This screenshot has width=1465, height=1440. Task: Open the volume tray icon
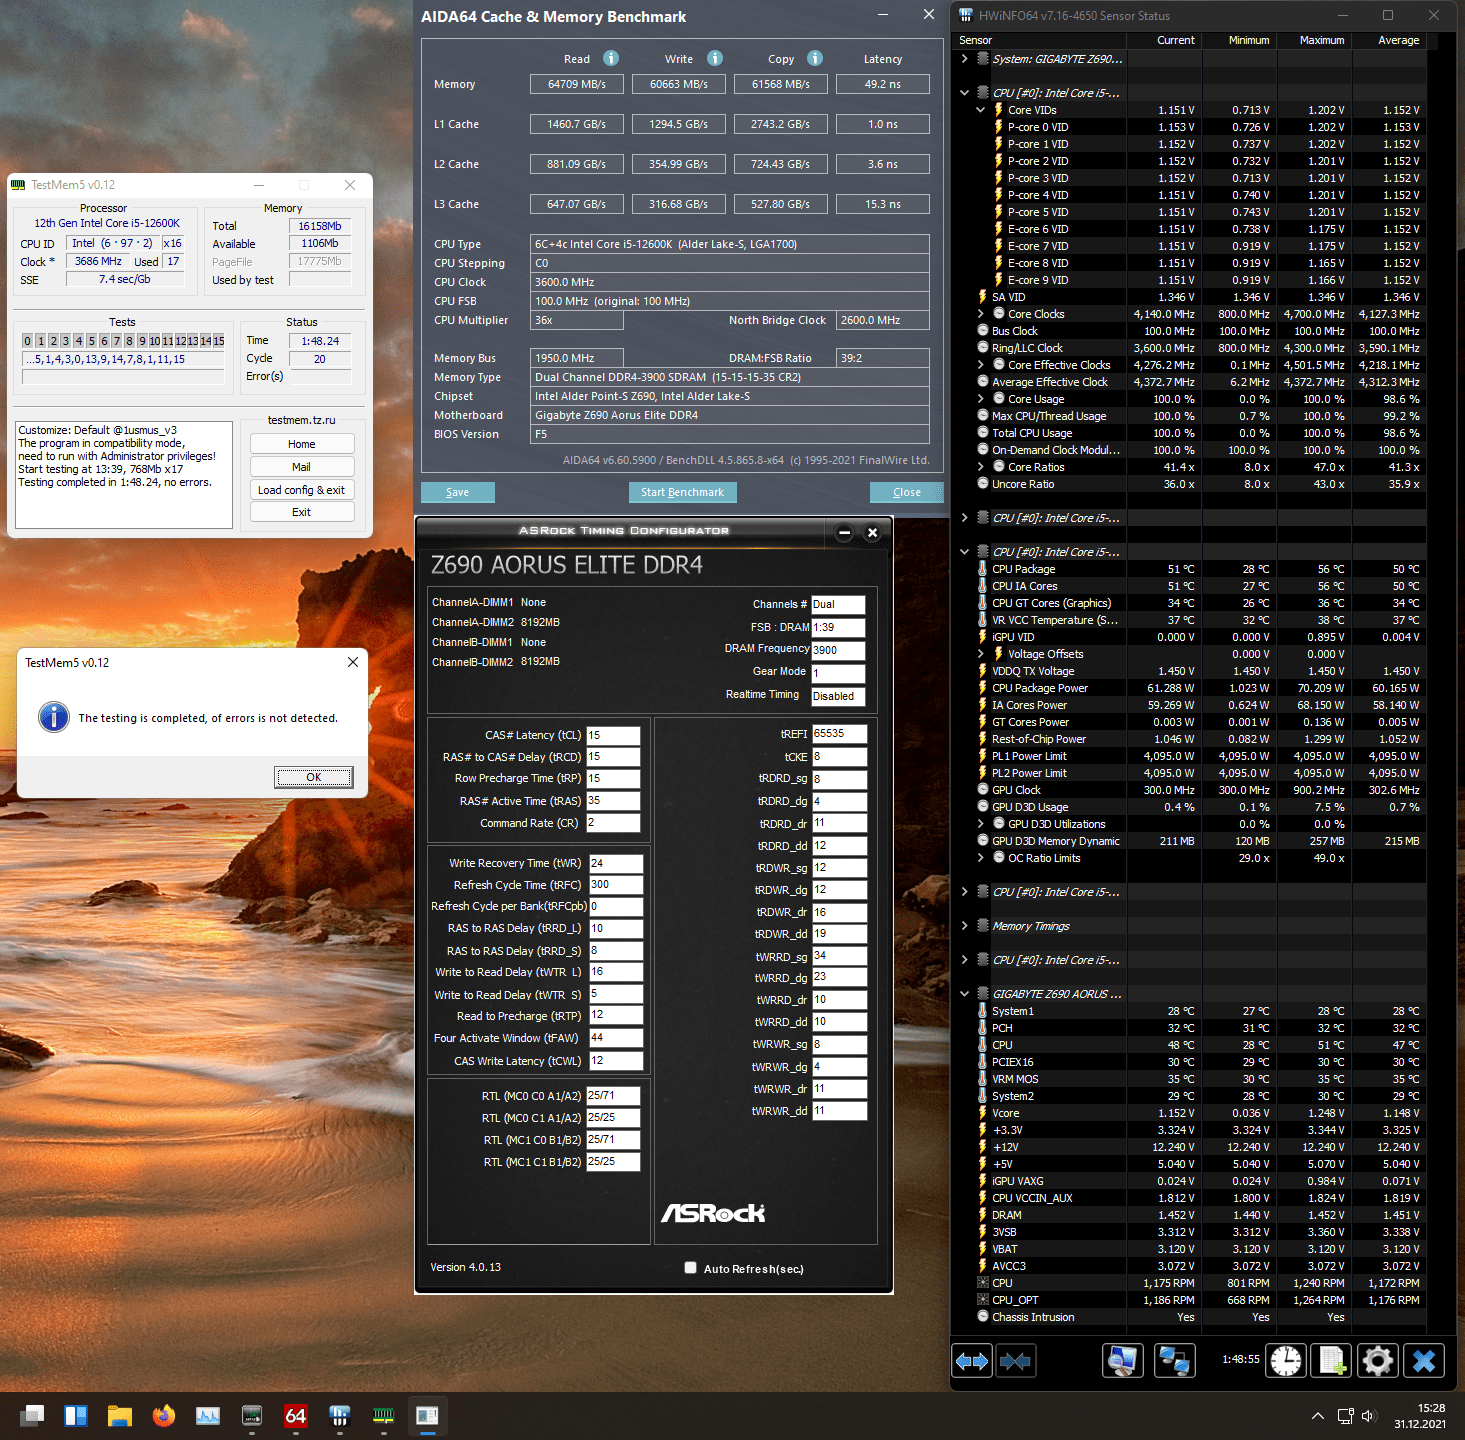(x=1369, y=1416)
